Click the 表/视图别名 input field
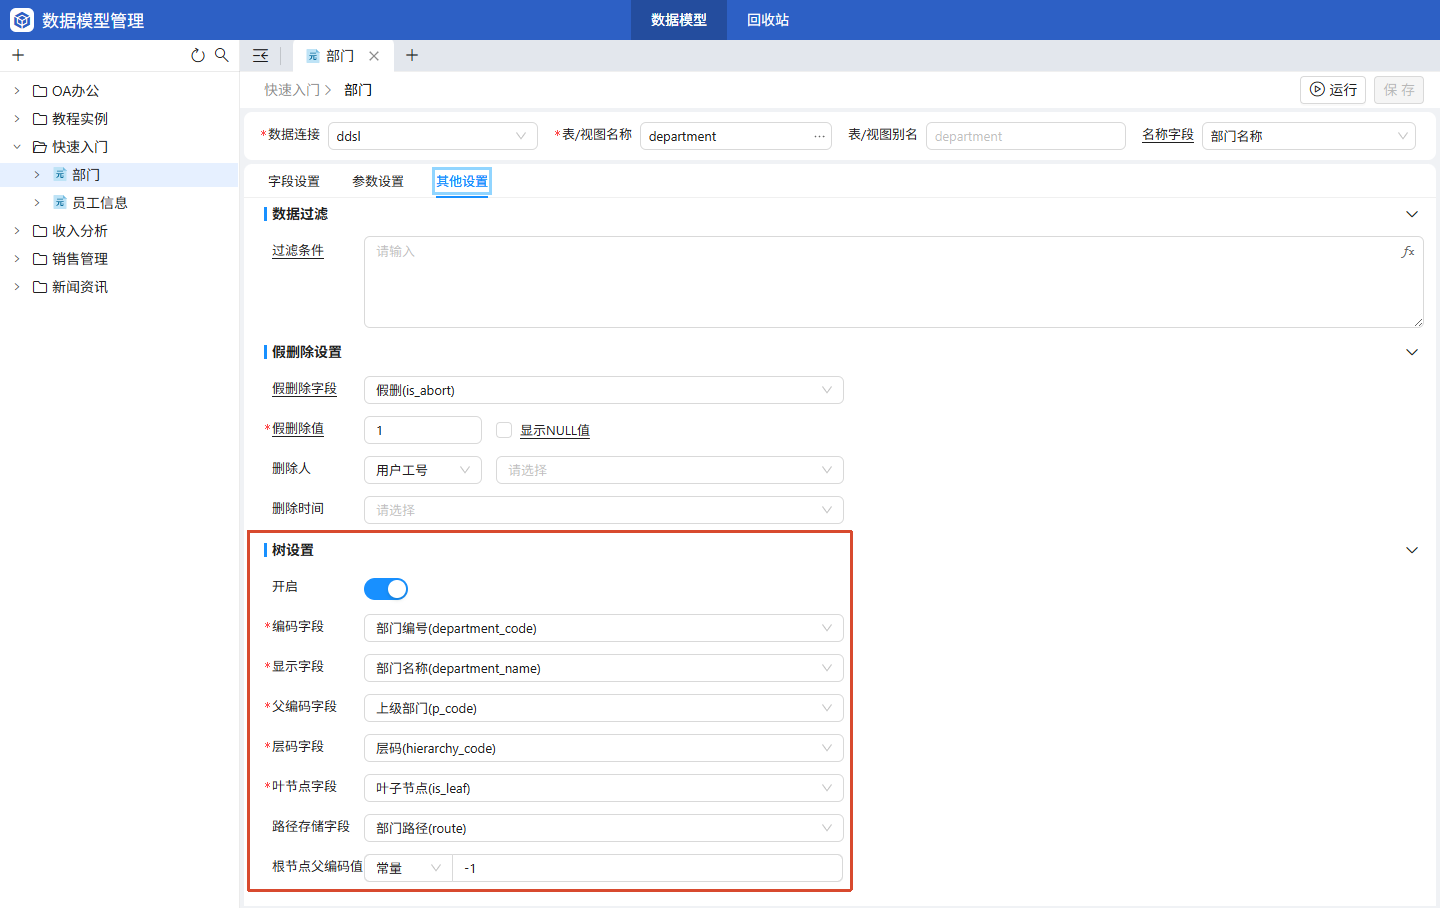The width and height of the screenshot is (1440, 908). tap(1026, 136)
